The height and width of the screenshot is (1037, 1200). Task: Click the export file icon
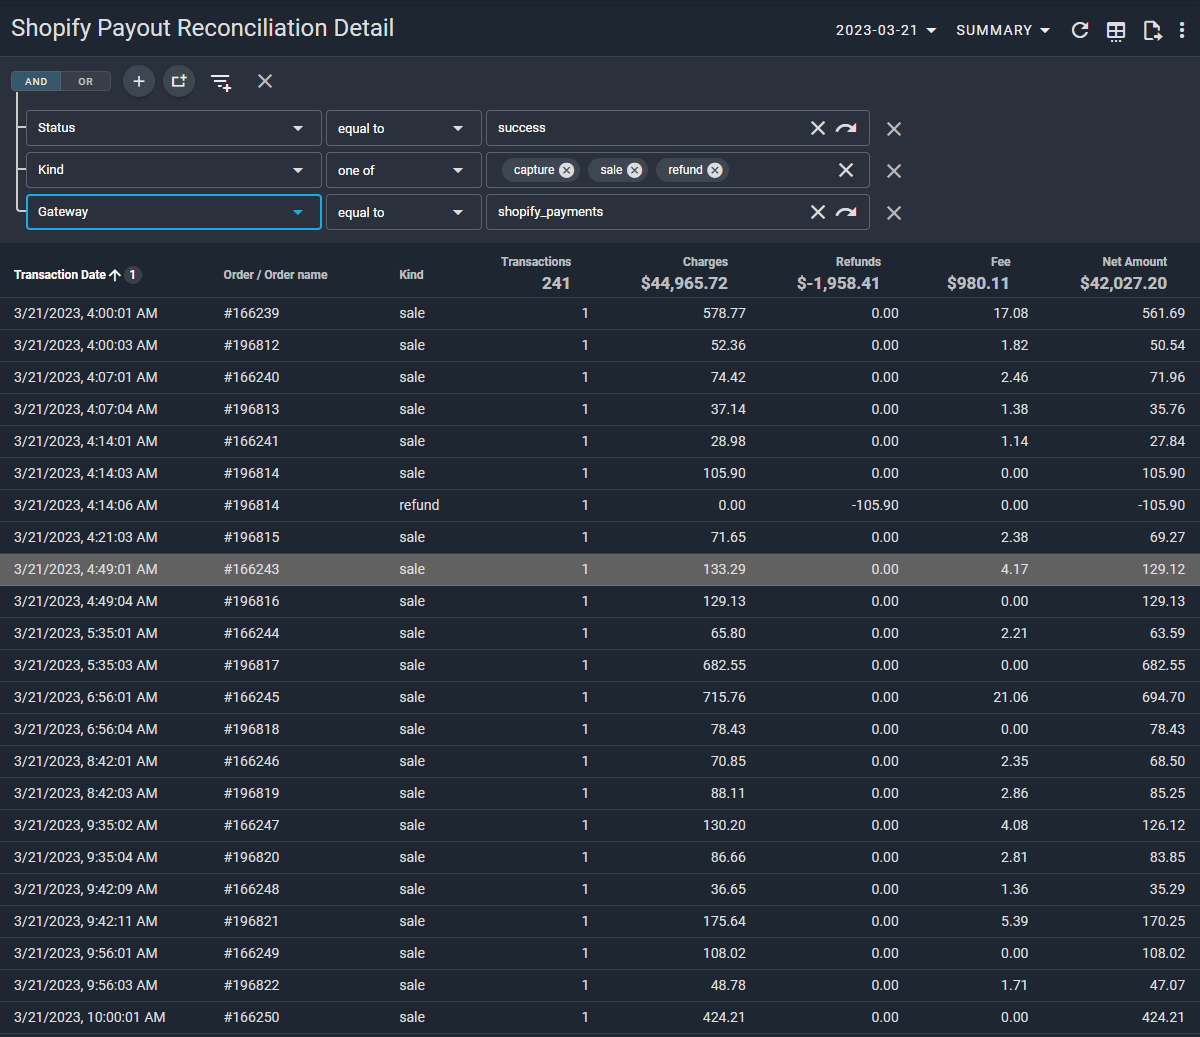[1152, 31]
